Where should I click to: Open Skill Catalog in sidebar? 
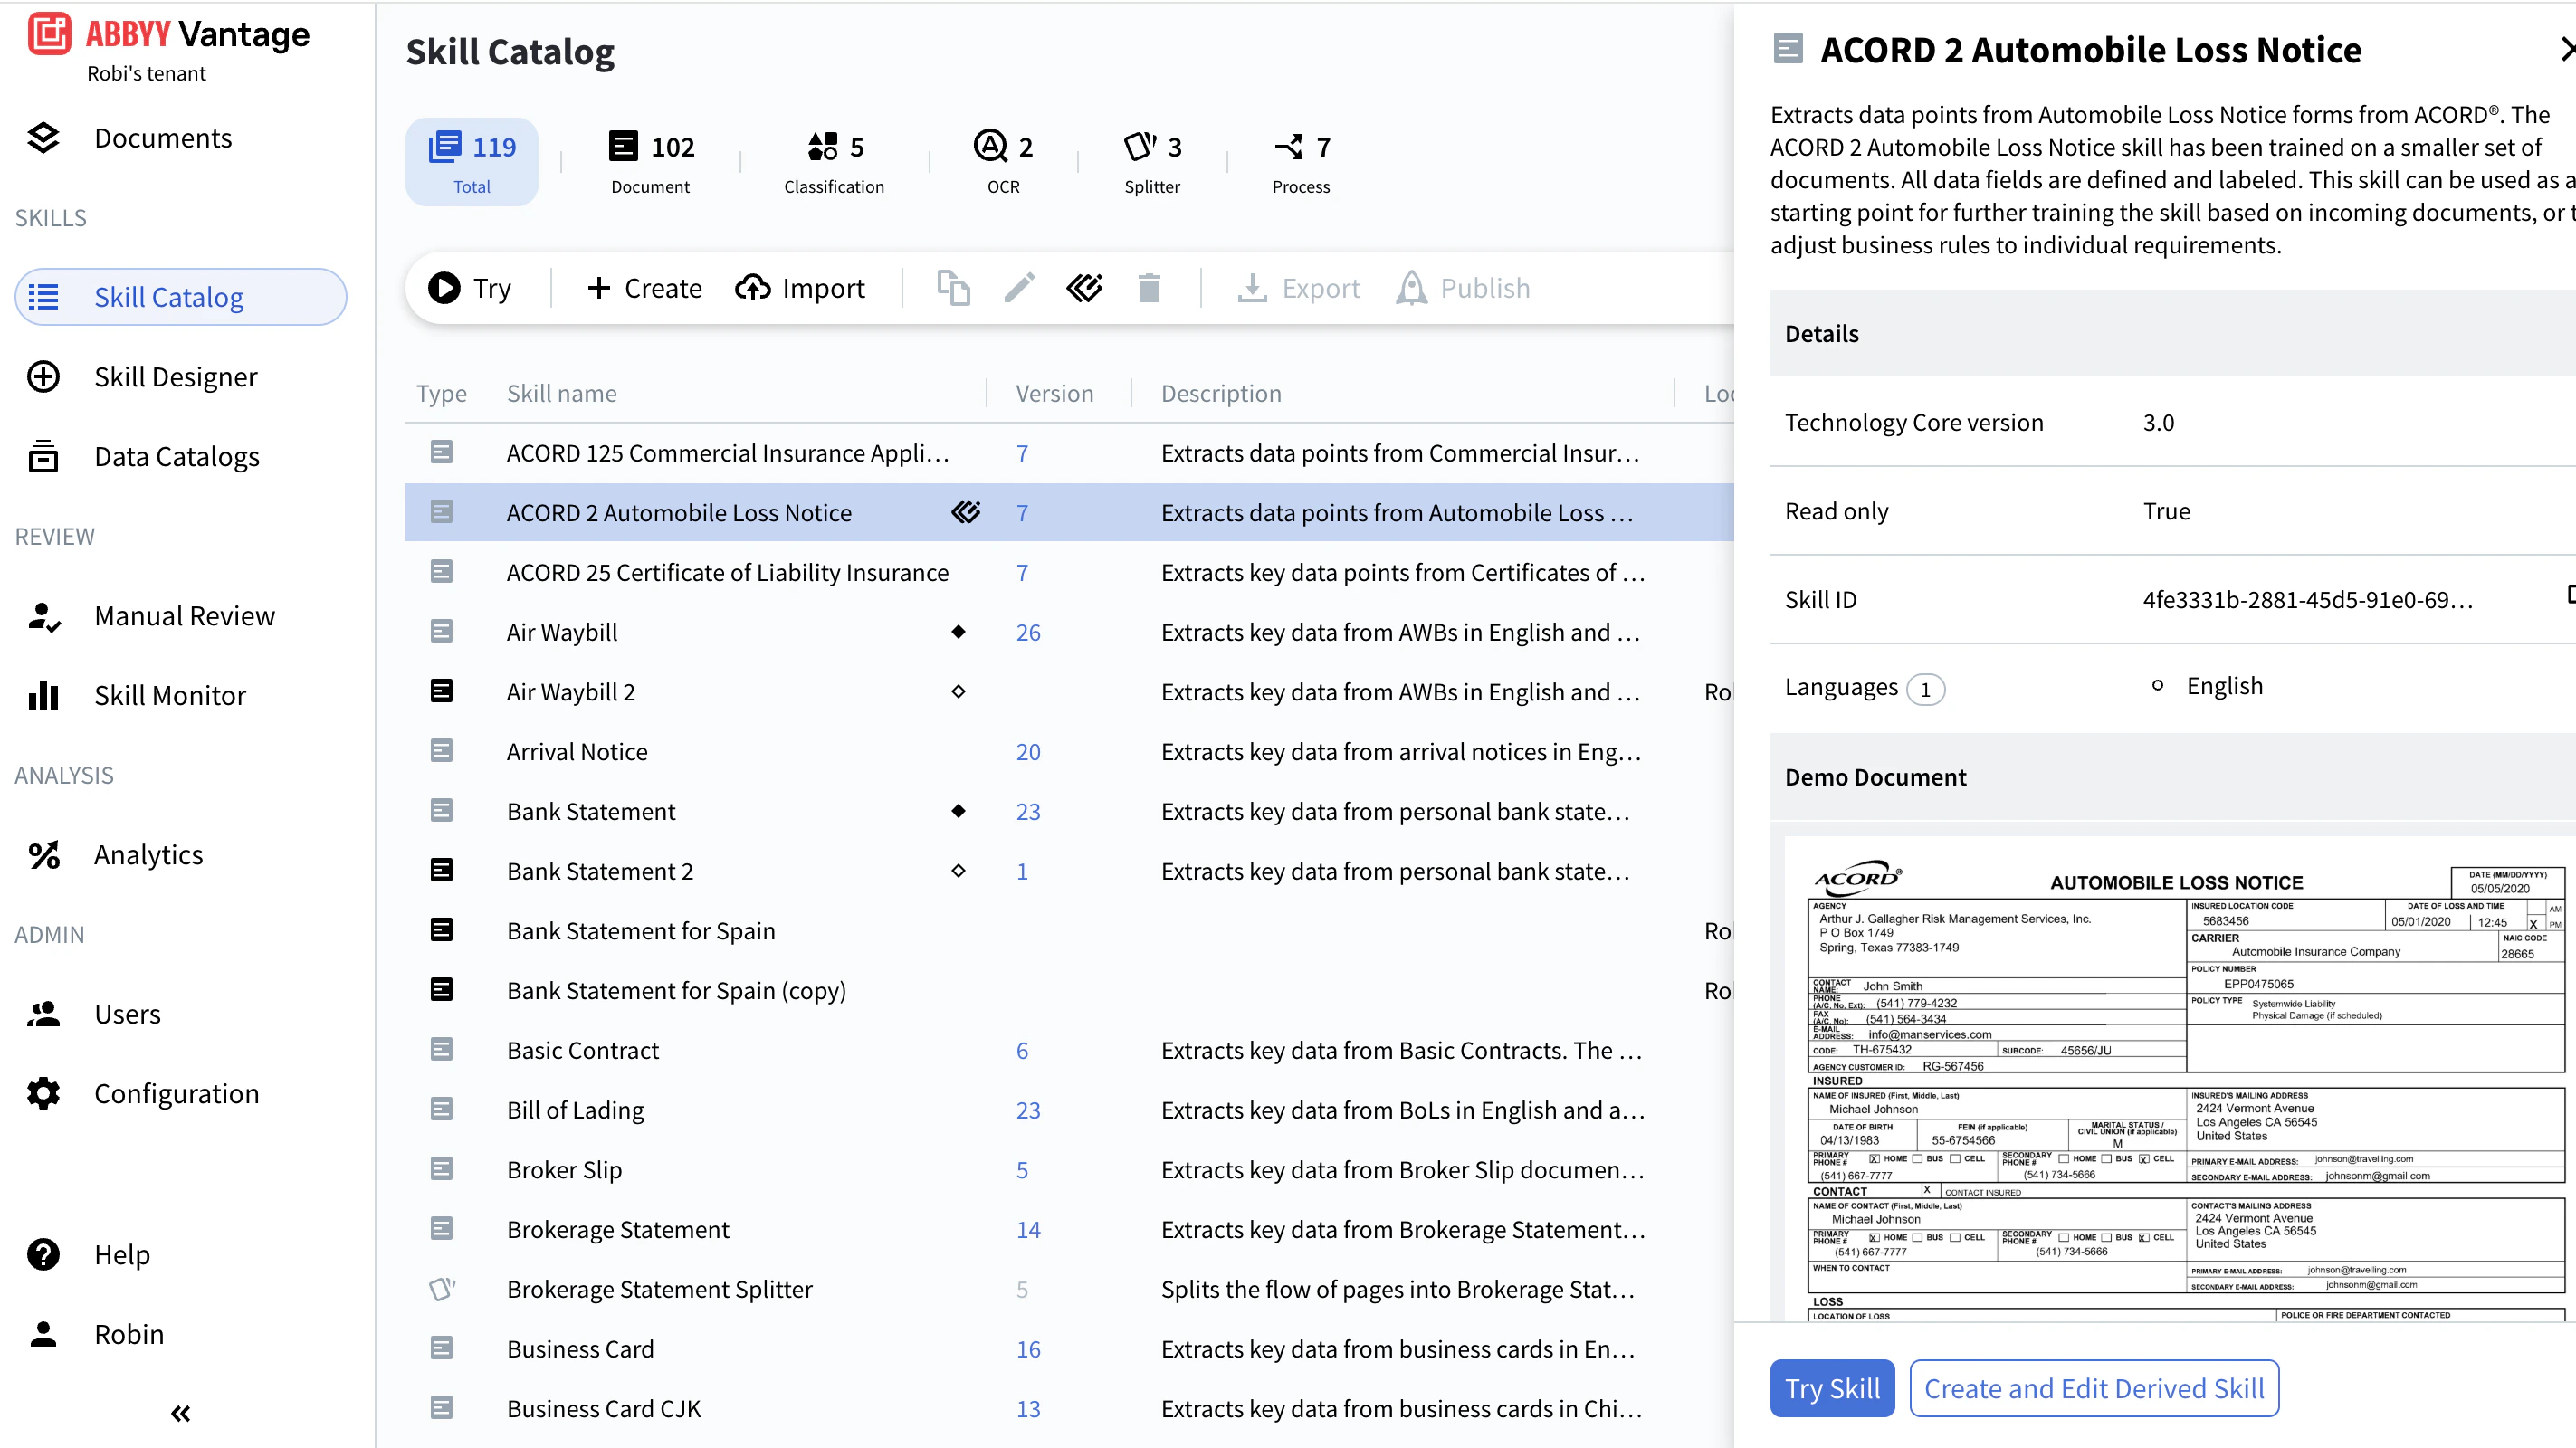(181, 297)
